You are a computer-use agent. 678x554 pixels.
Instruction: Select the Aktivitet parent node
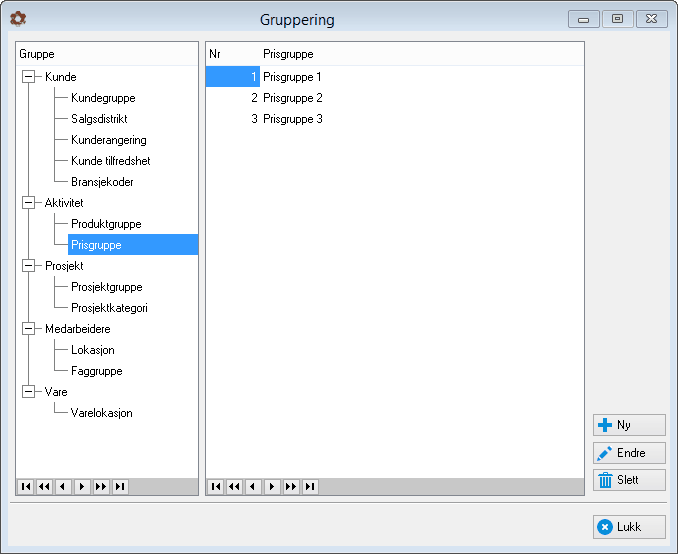pos(64,203)
